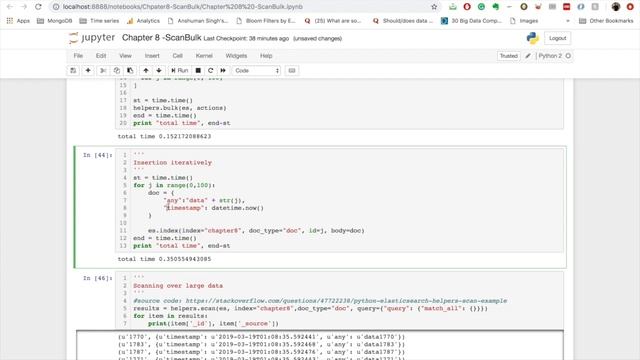Viewport: 640px width, 360px height.
Task: Run the selected cell
Action: click(179, 71)
